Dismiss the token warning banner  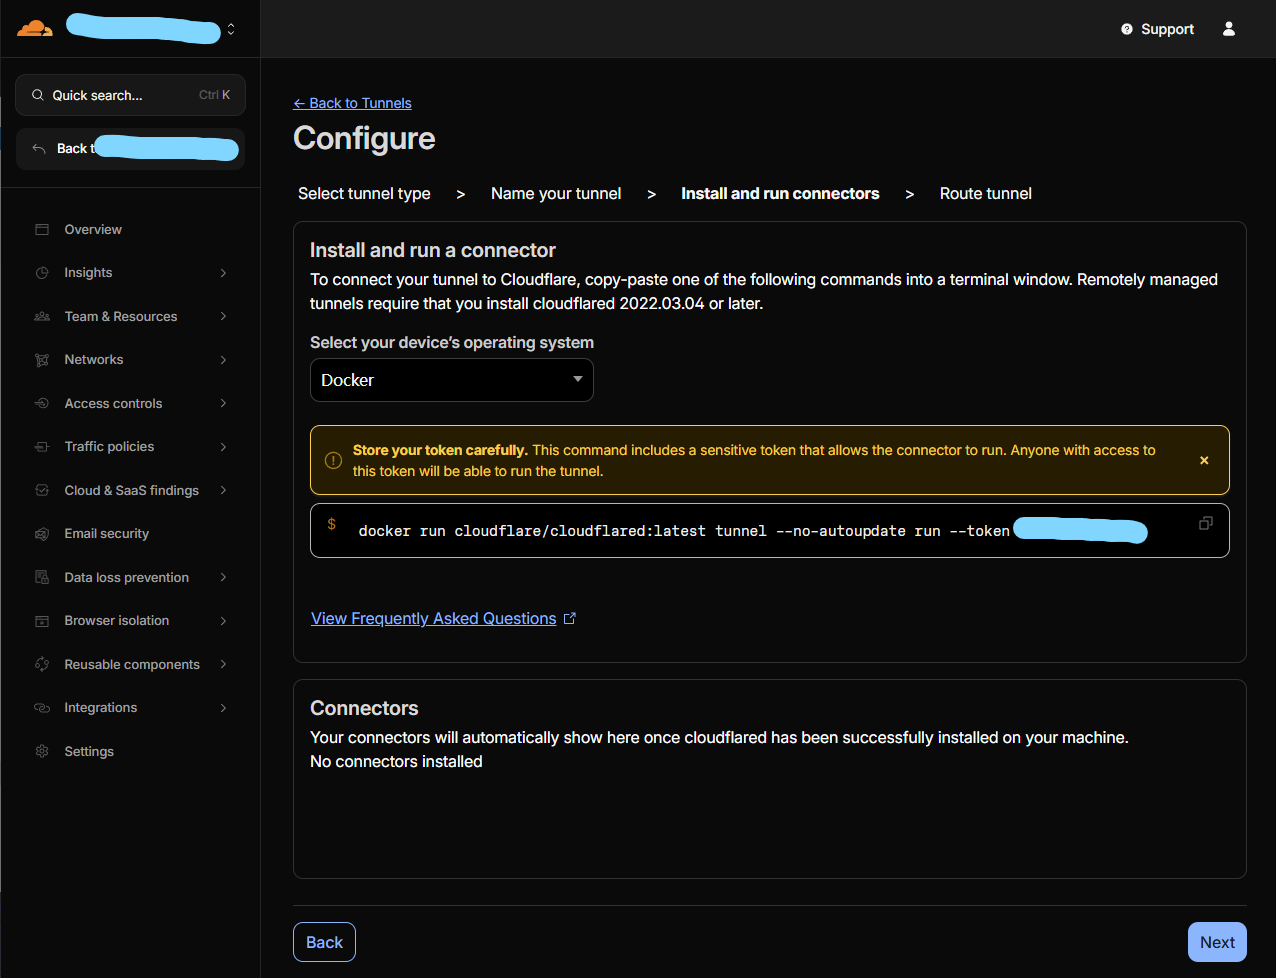click(x=1204, y=460)
